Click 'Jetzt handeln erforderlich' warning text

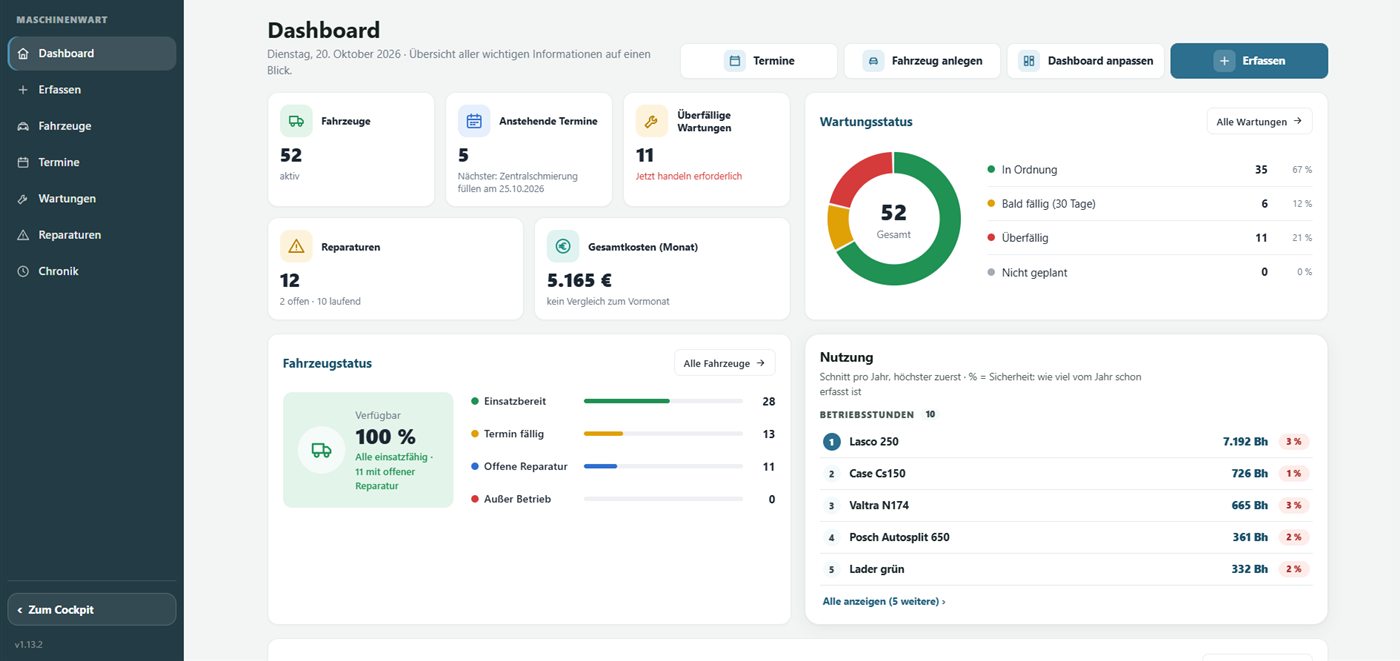[689, 176]
